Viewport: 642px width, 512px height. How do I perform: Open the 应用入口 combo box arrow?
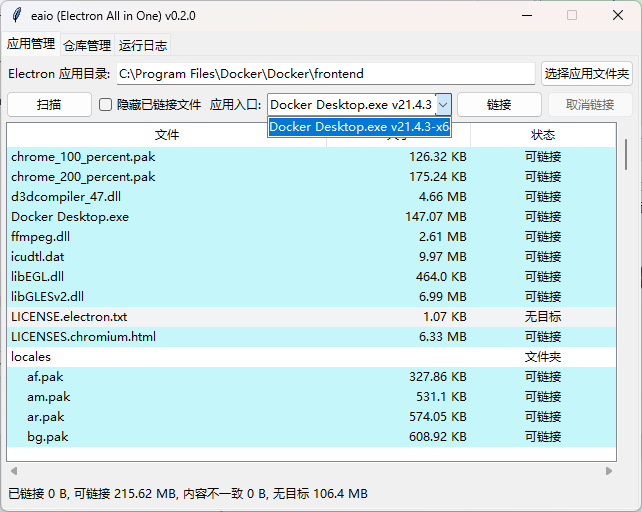click(x=443, y=105)
